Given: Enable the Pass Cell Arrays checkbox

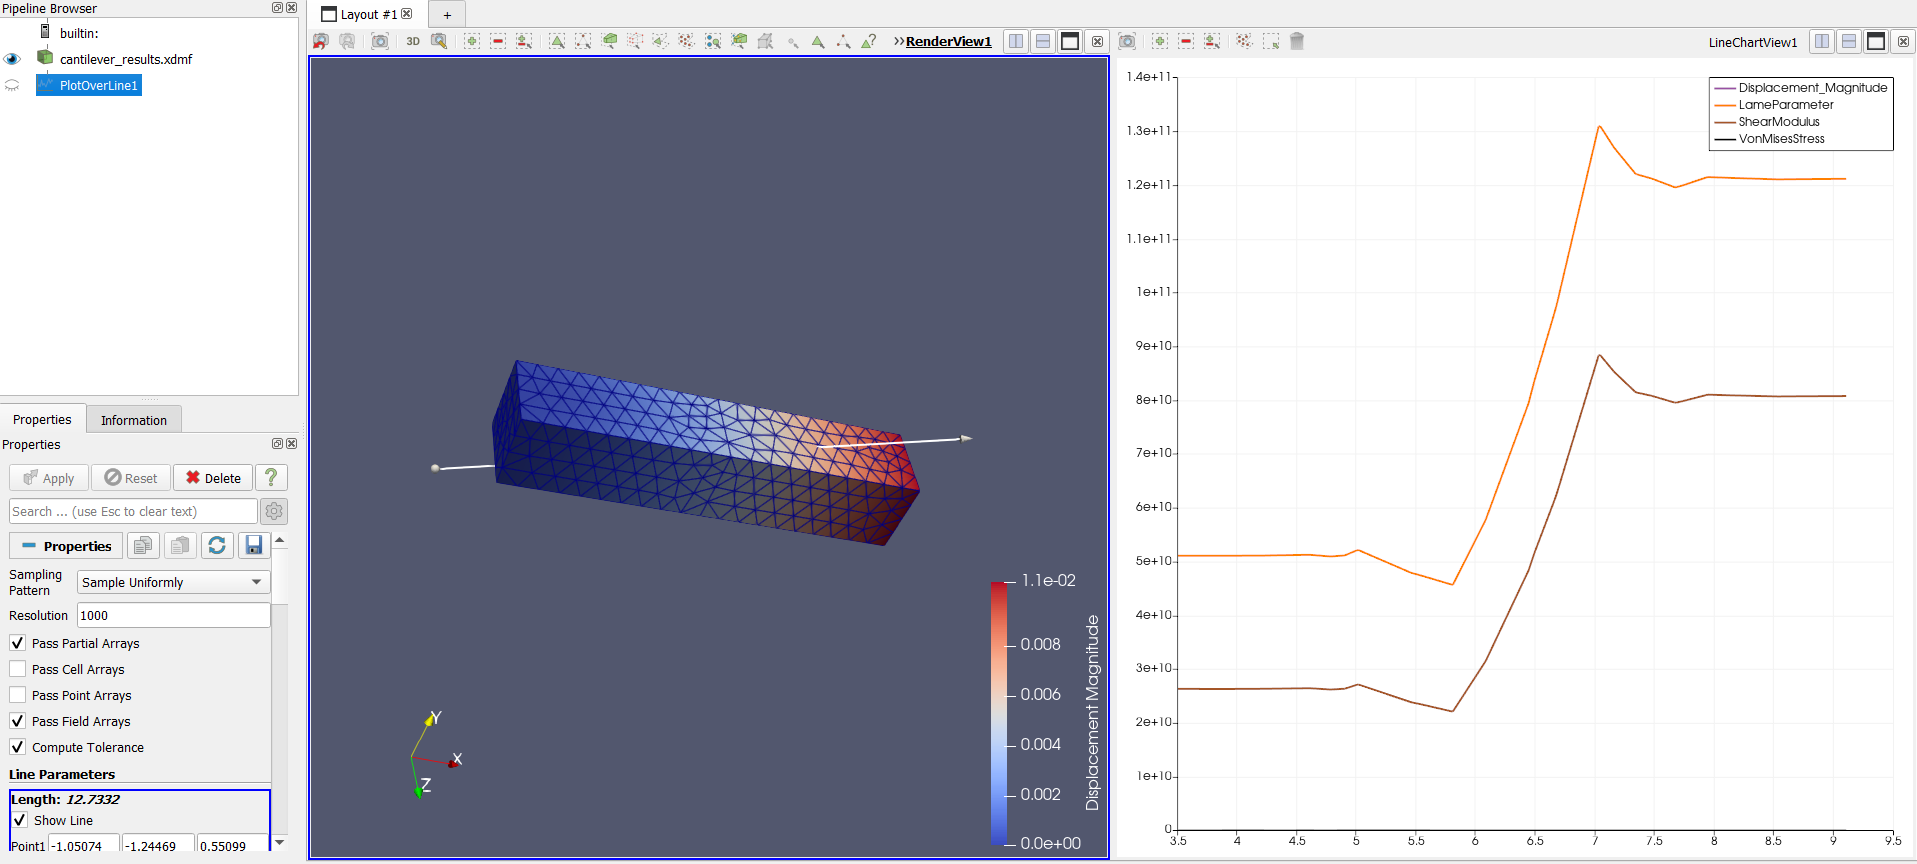Looking at the screenshot, I should [18, 669].
